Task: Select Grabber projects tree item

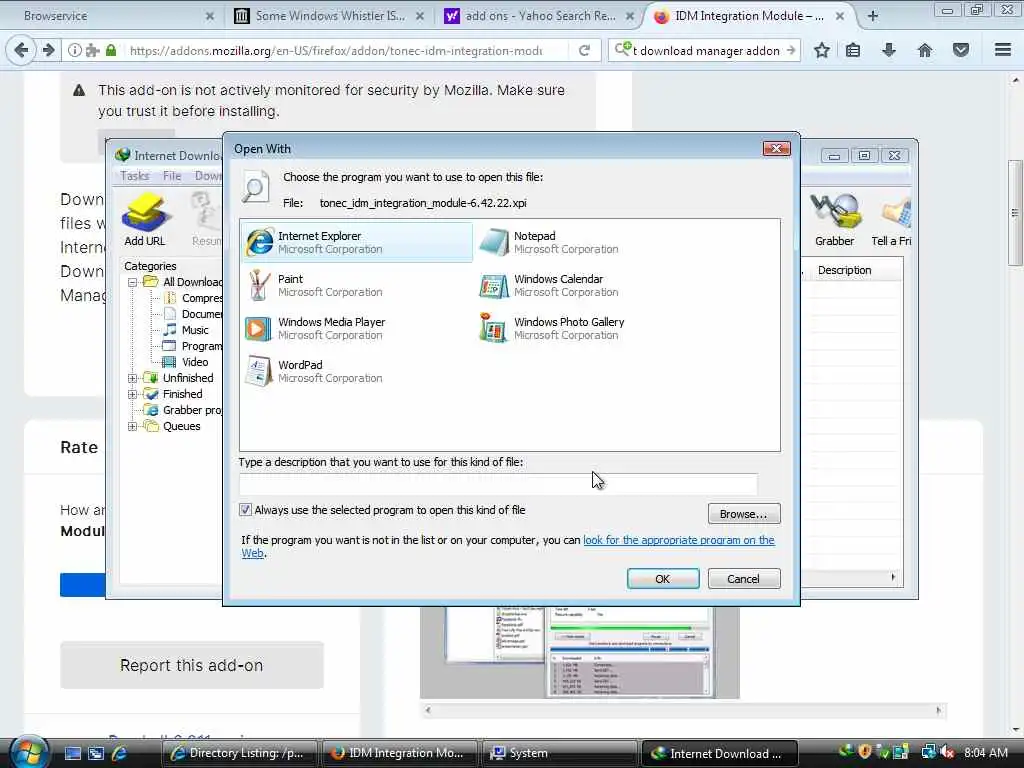Action: 192,410
